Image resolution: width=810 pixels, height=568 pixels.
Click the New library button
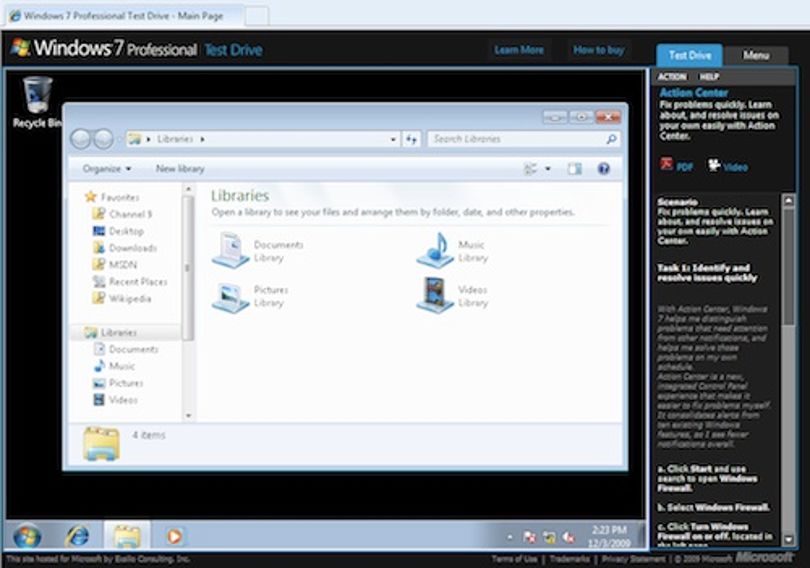(180, 169)
